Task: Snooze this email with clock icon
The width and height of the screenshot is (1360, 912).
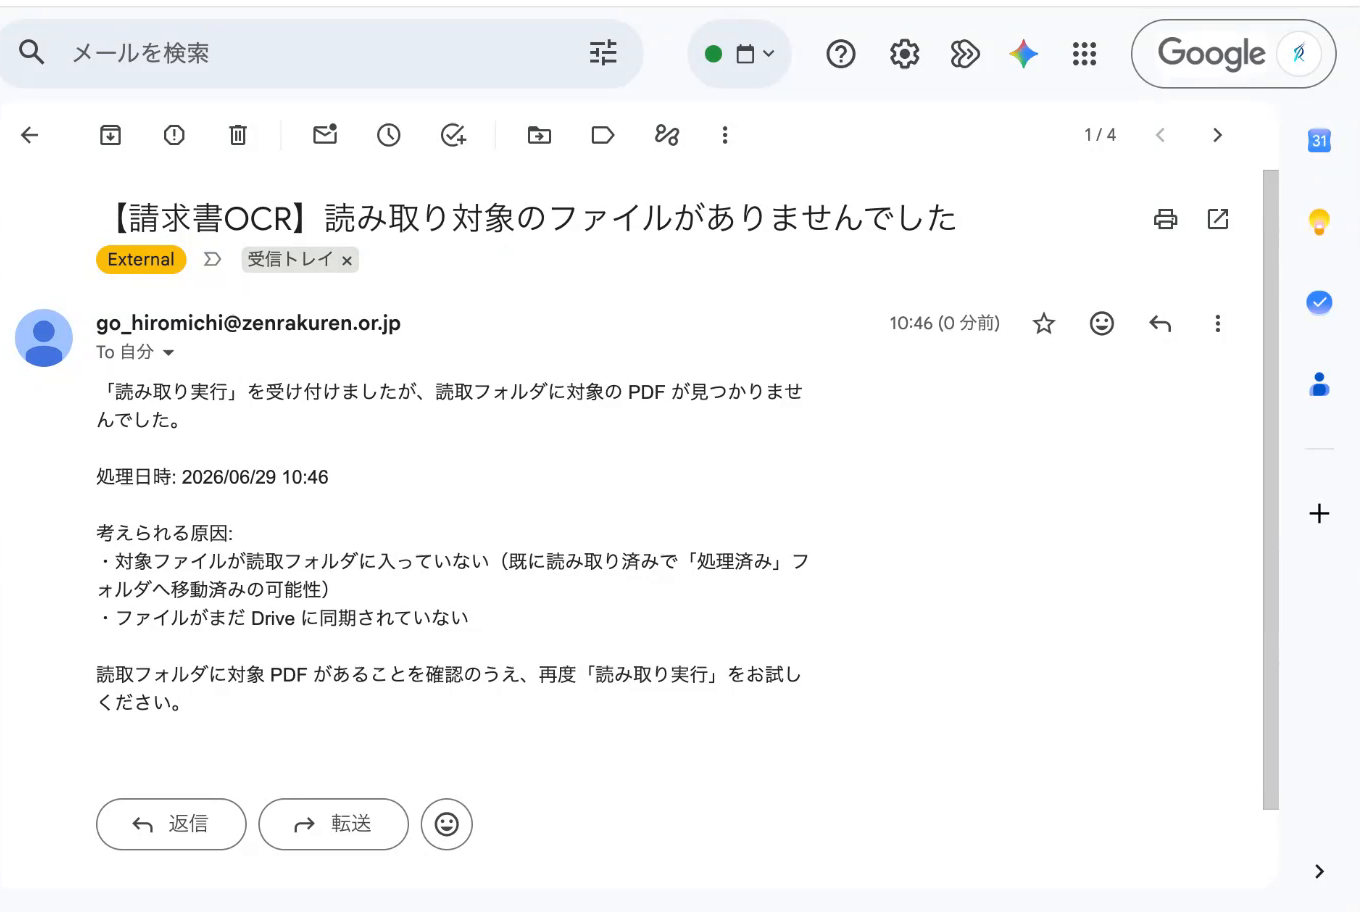Action: [389, 135]
